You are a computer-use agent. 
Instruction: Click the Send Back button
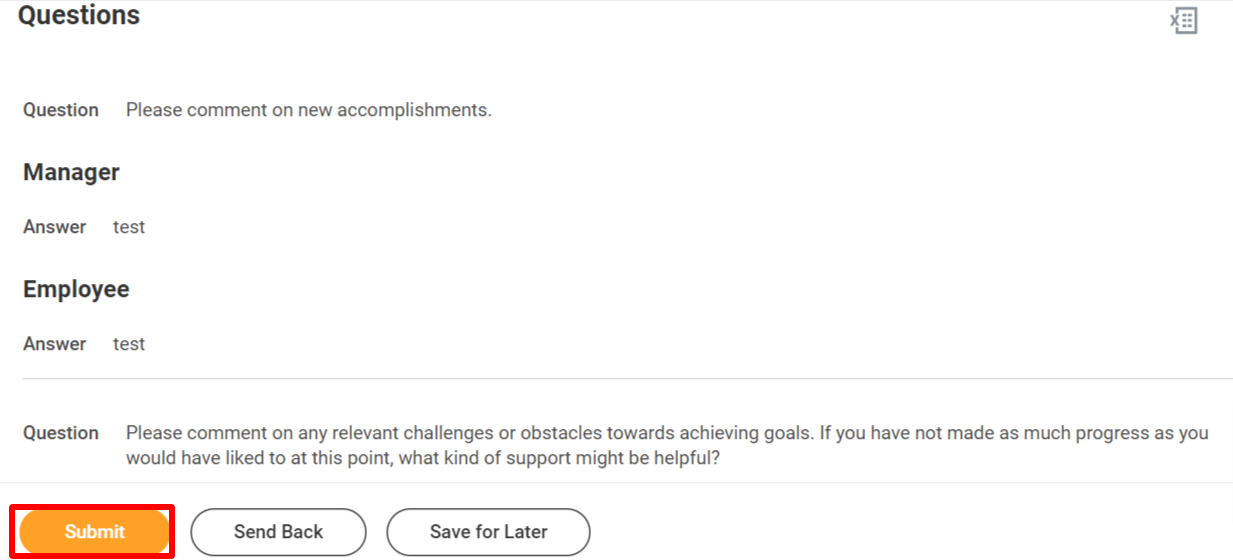(x=278, y=532)
